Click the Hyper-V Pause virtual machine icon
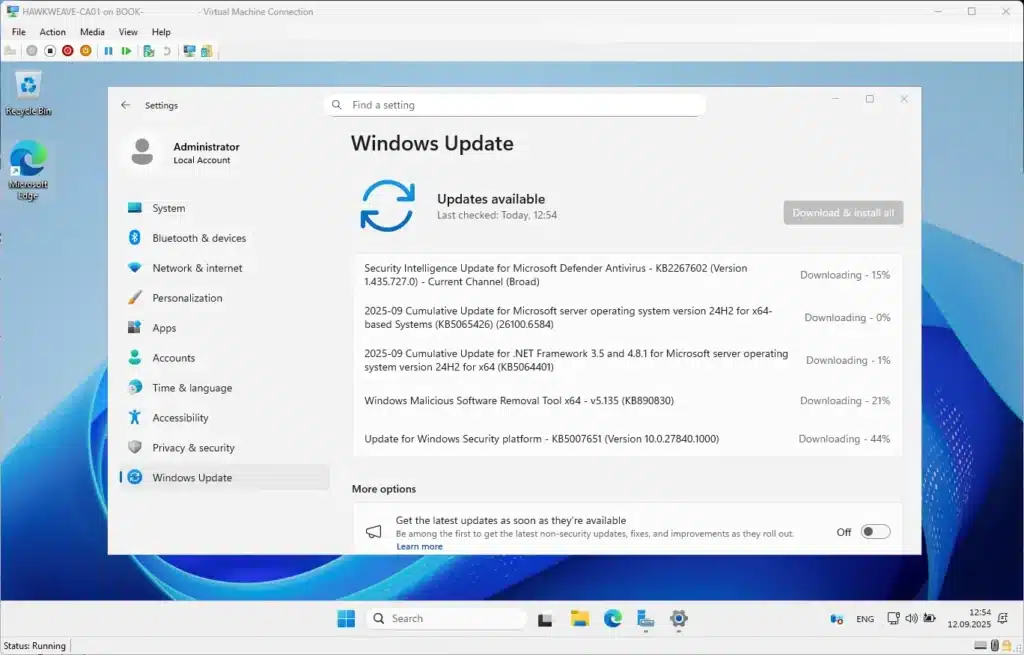Viewport: 1024px width, 655px height. pyautogui.click(x=109, y=50)
